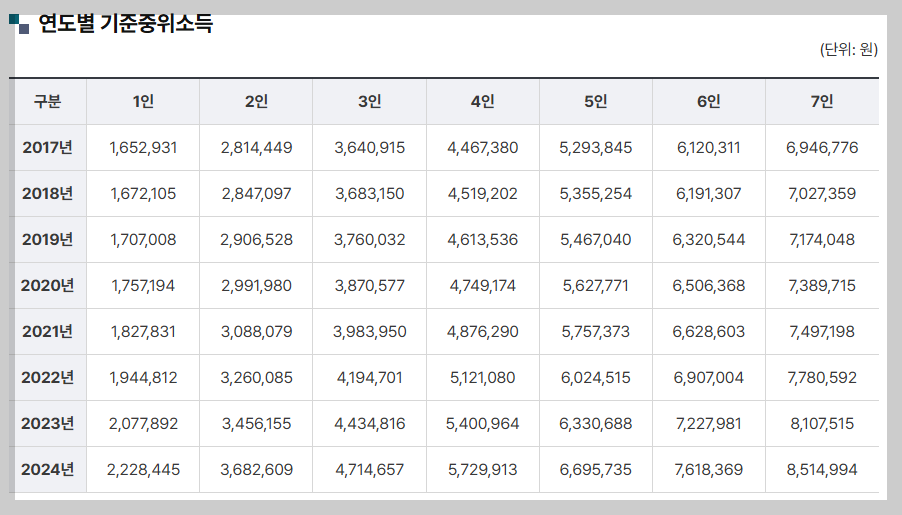Highlight the 1,944,812 cell

pos(143,378)
